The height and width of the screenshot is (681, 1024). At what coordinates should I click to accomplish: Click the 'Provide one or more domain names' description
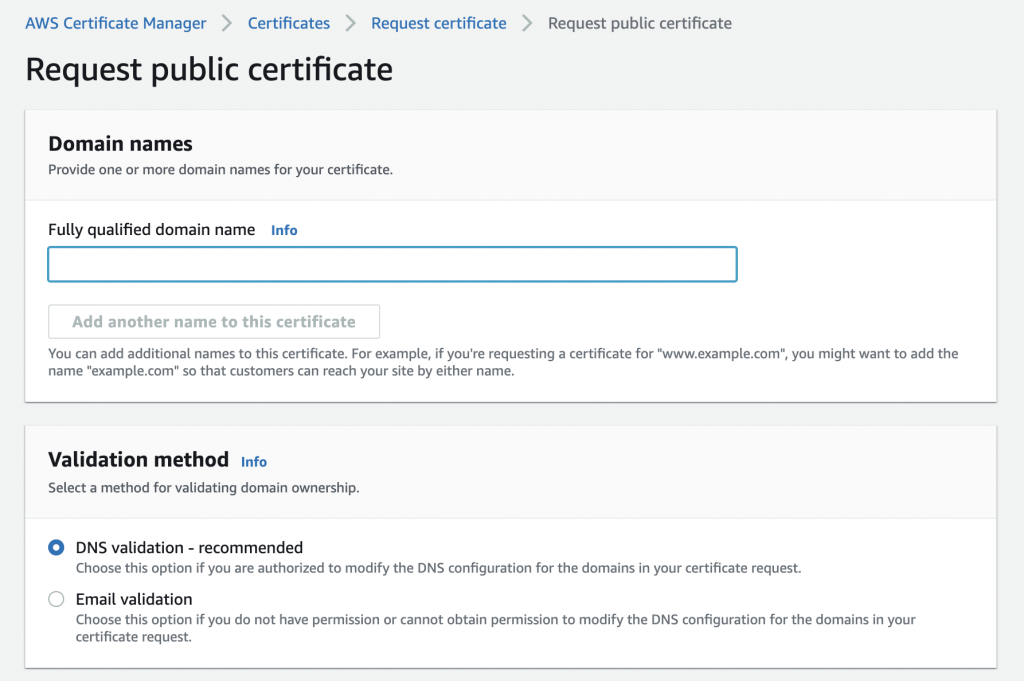(220, 170)
